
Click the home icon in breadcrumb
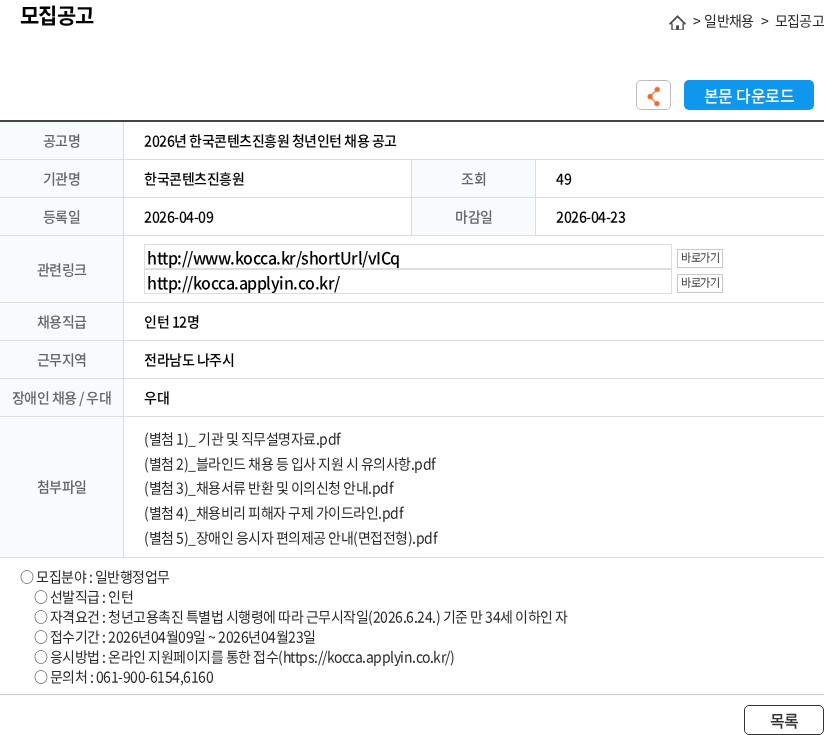pos(677,22)
